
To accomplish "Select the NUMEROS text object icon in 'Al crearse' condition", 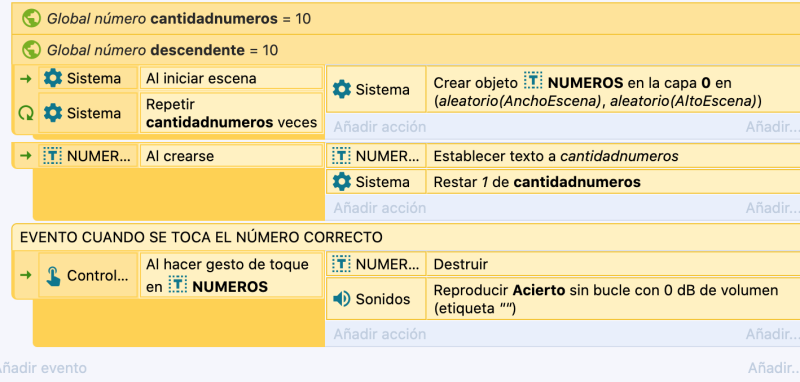I will [x=53, y=156].
